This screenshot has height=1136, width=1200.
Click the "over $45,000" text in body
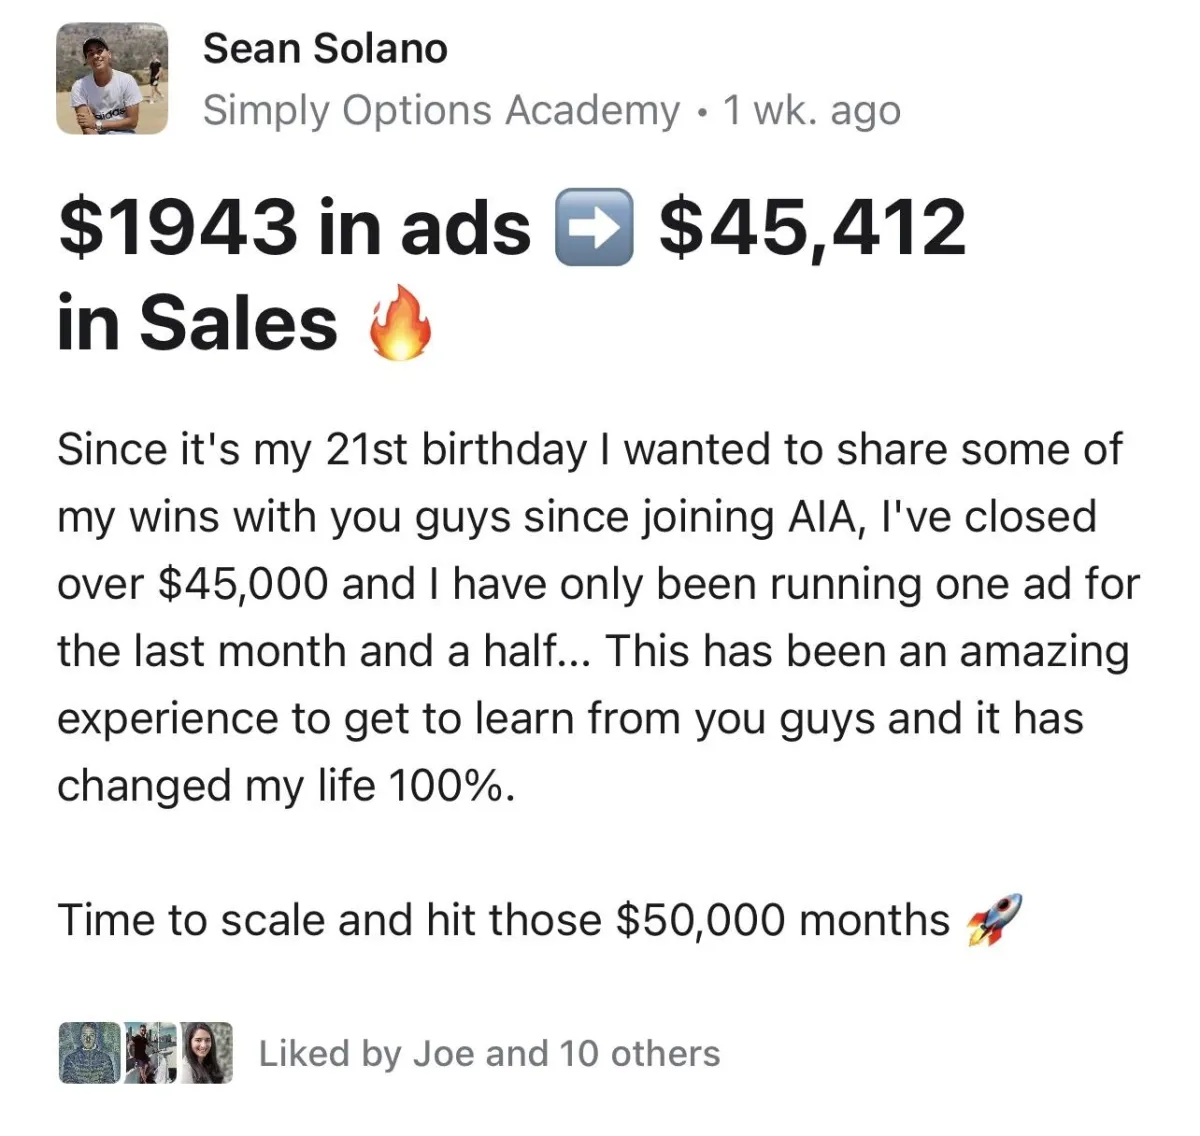(x=192, y=584)
